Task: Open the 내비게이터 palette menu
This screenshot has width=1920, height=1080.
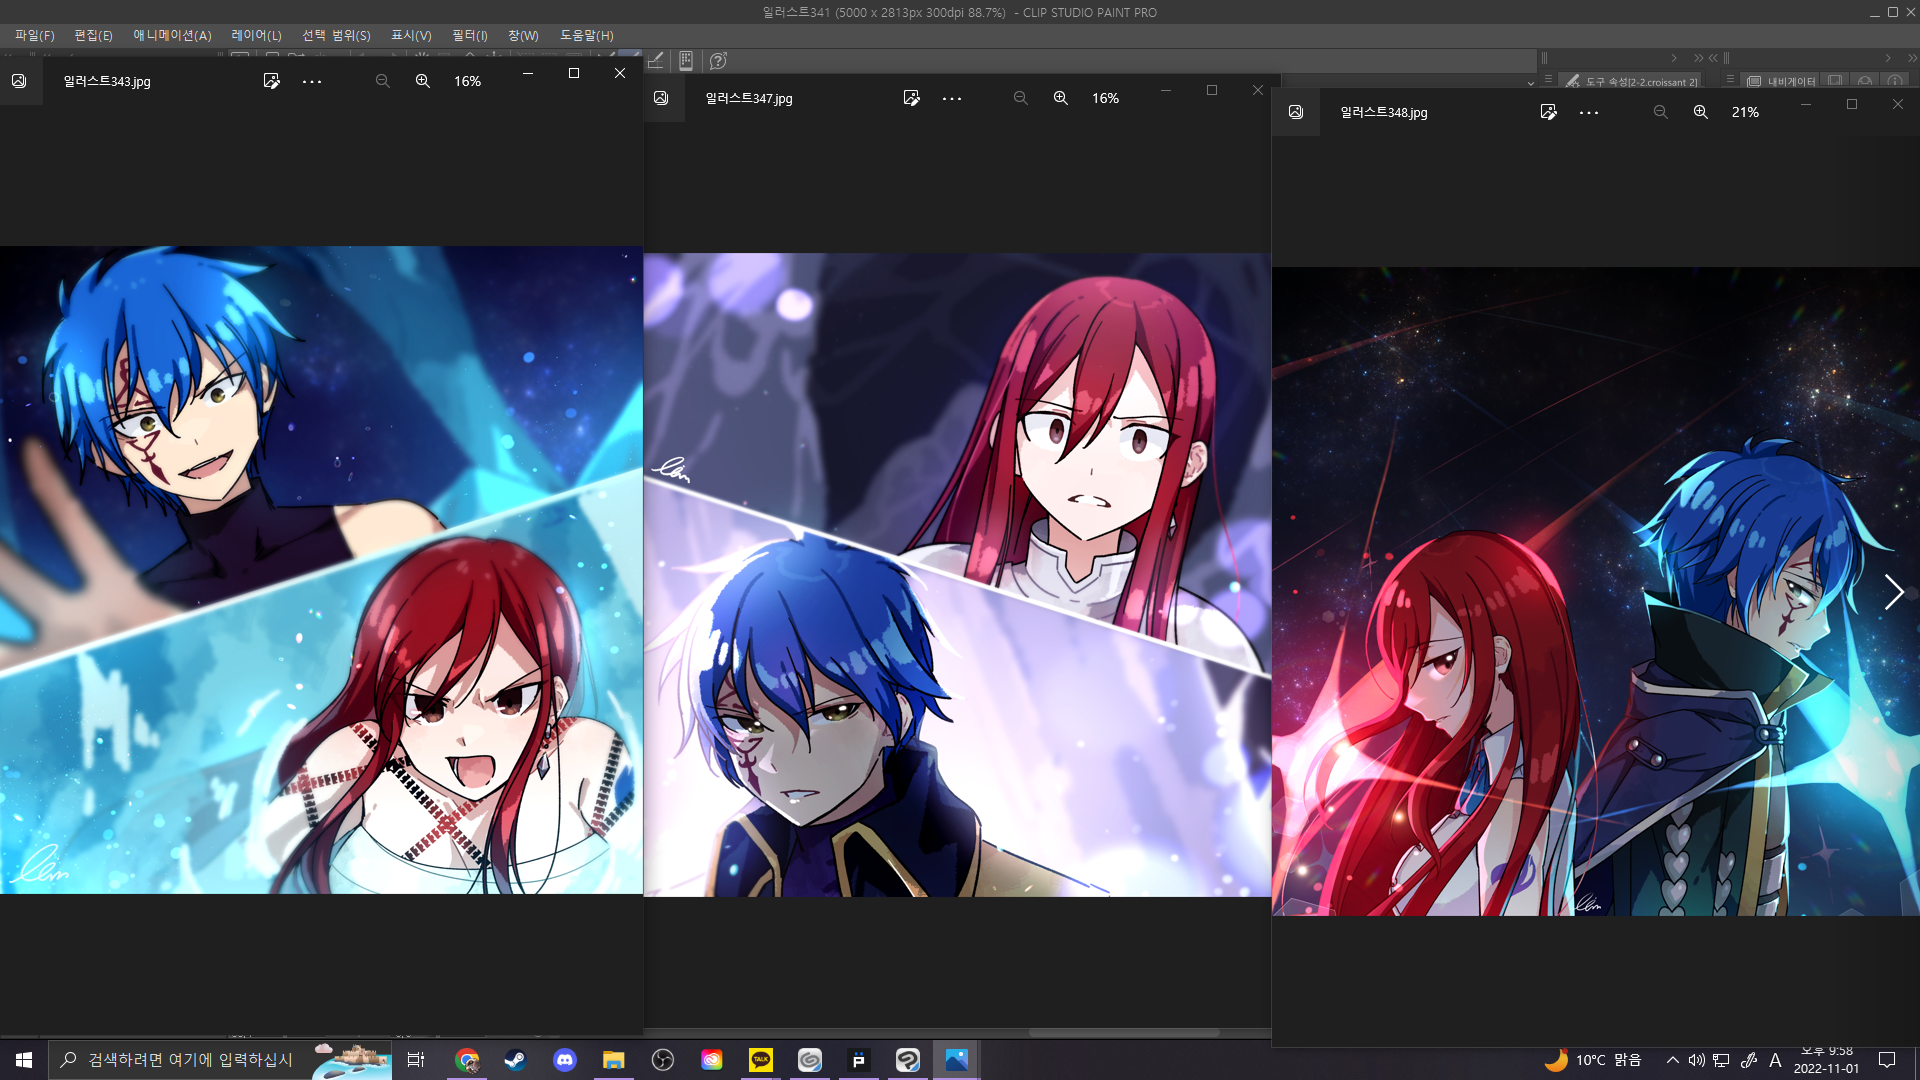Action: coord(1730,79)
